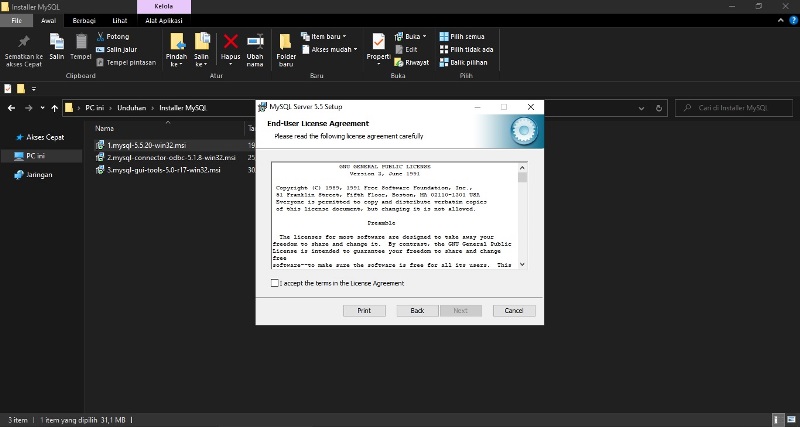This screenshot has width=800, height=427.
Task: Open the Alat Aplikasi tab
Action: 164,20
